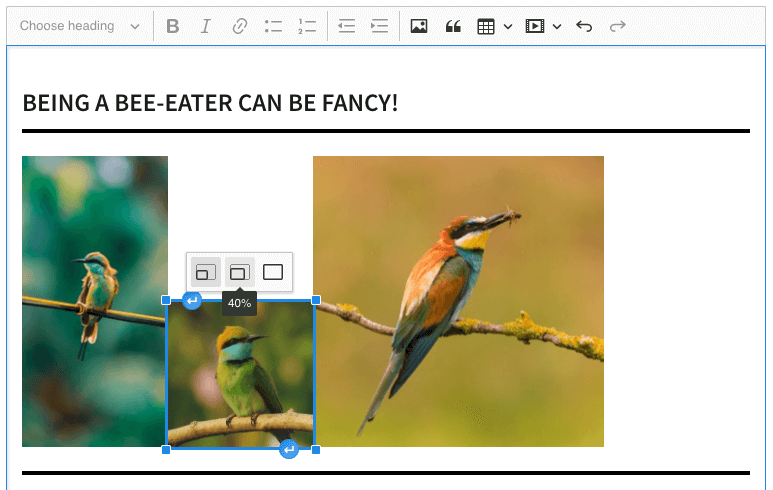Select the 40% image resize option
This screenshot has height=490, width=773.
point(239,272)
